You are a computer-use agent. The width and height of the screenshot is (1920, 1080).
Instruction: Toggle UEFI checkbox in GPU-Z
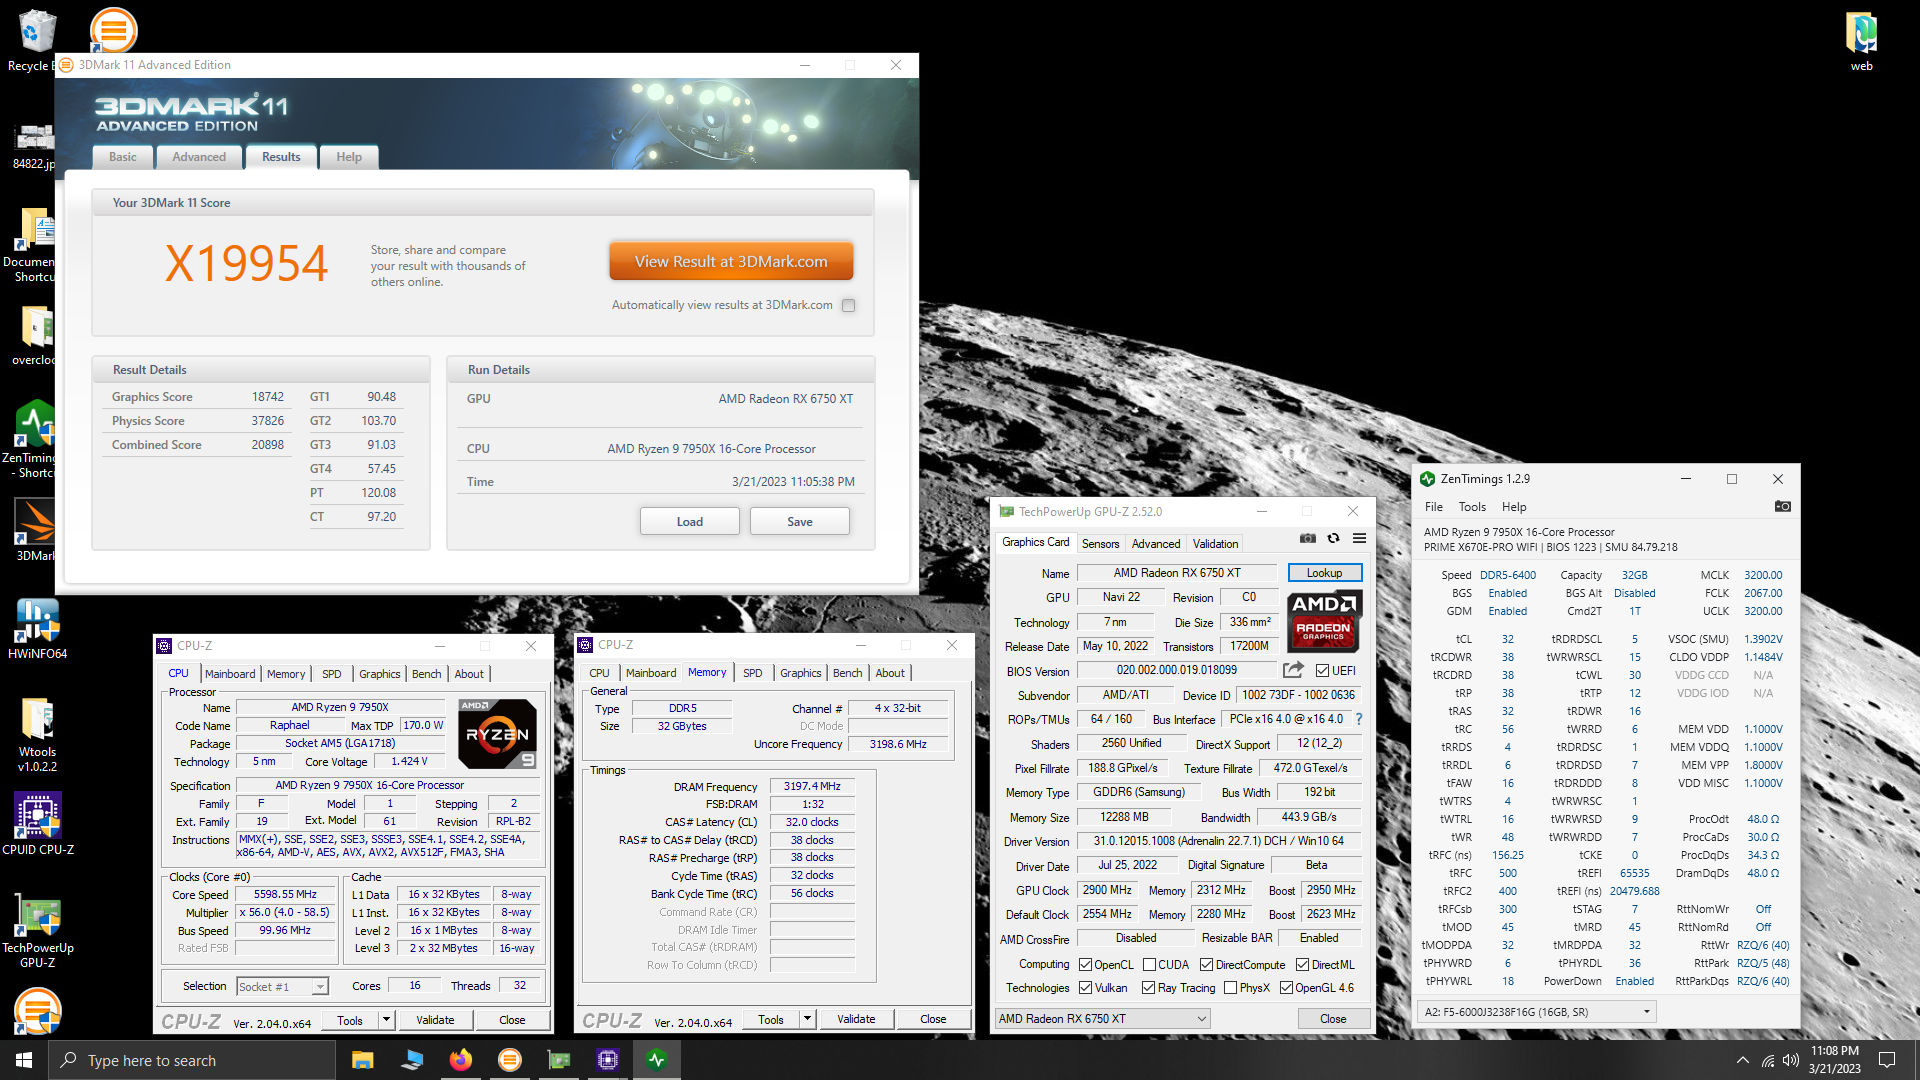click(x=1322, y=671)
